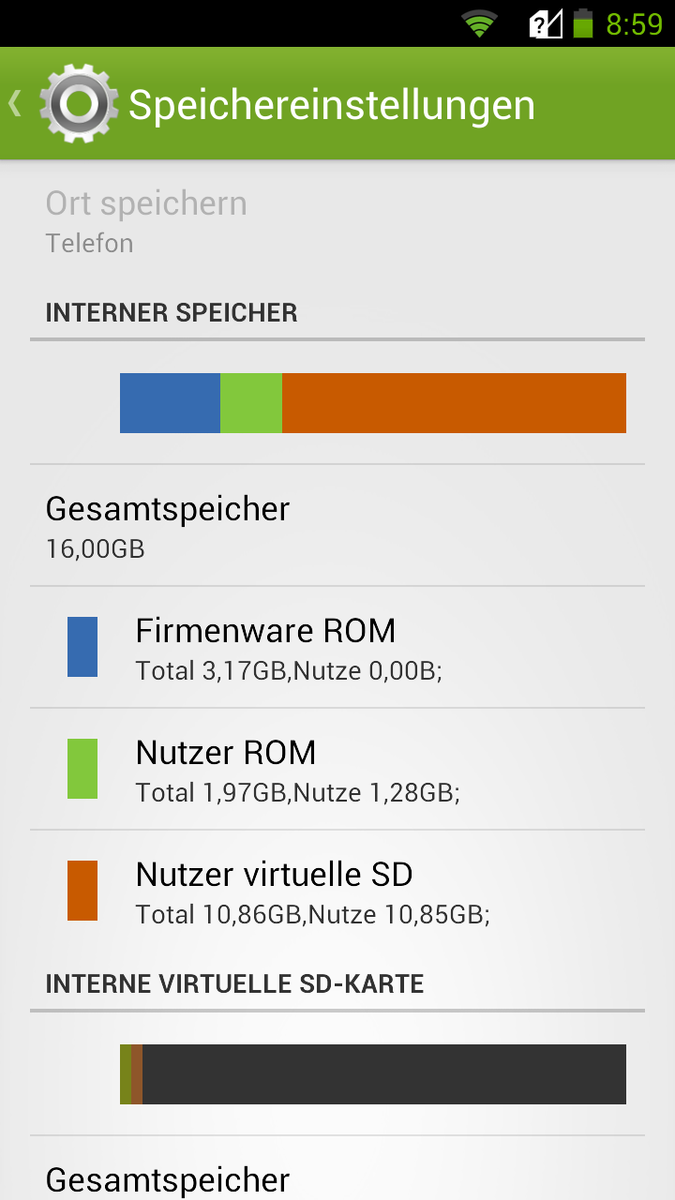Open the Ort speichern setting
Viewport: 675px width, 1200px height.
(x=146, y=220)
